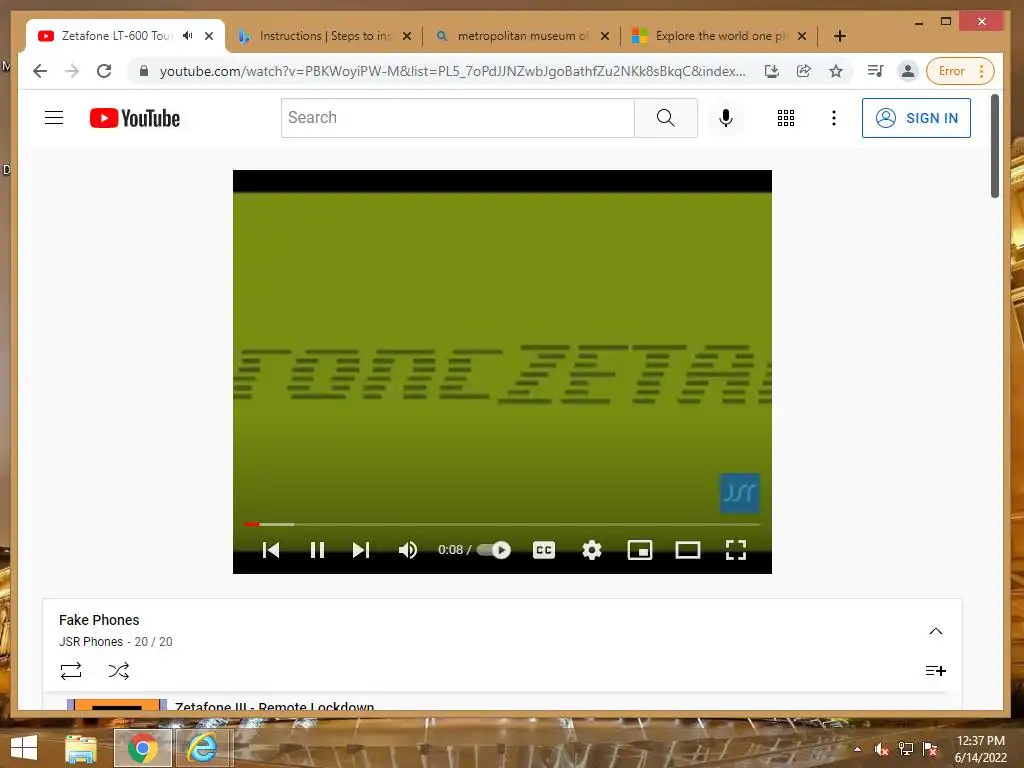Go back to the previous page
This screenshot has width=1024, height=768.
(x=40, y=71)
